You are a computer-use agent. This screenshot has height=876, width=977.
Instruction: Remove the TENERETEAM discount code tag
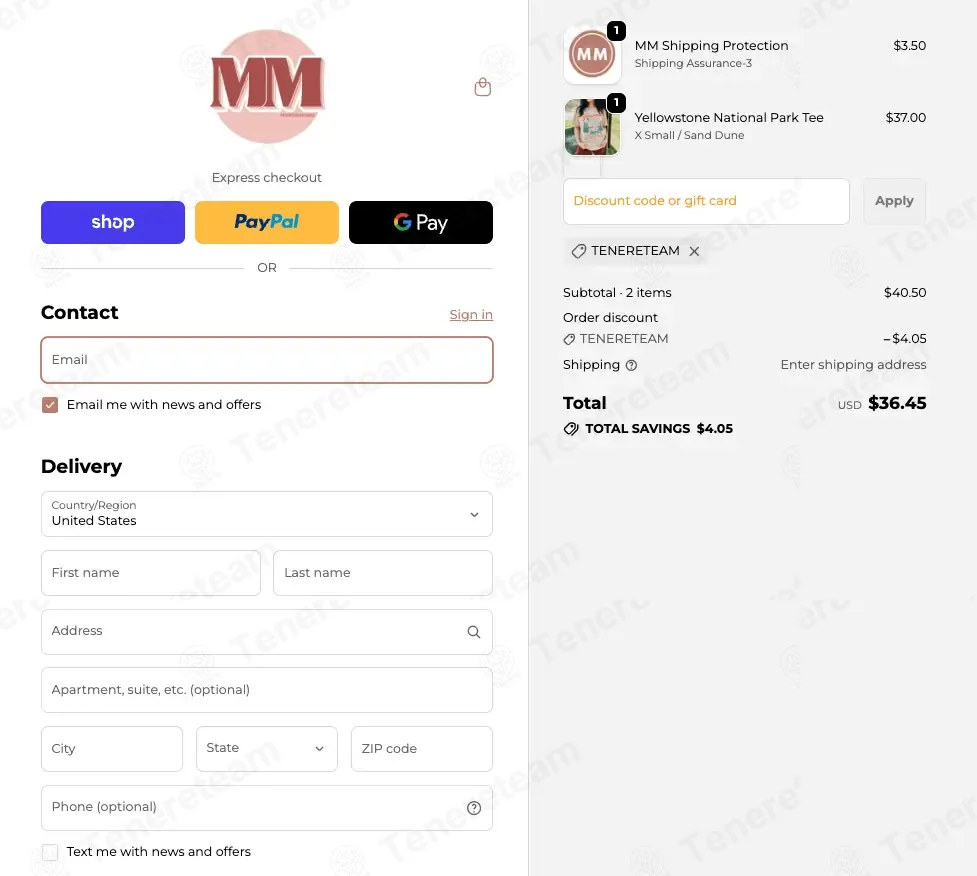click(694, 251)
